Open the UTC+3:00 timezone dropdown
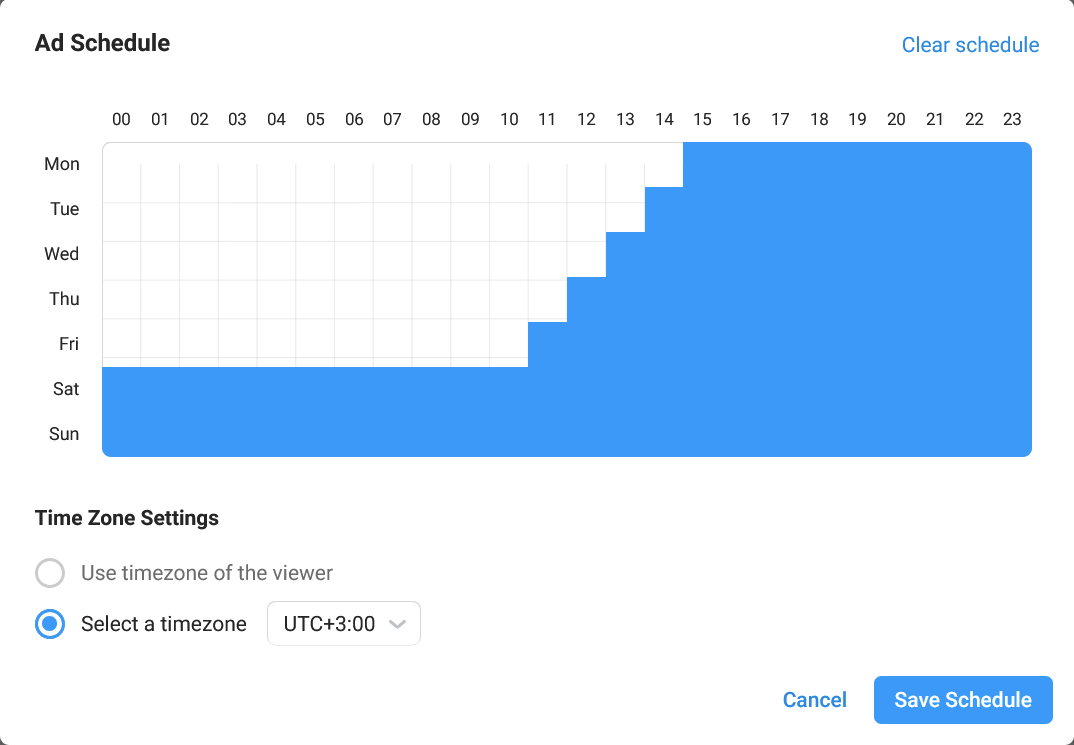The image size is (1074, 745). pos(343,624)
